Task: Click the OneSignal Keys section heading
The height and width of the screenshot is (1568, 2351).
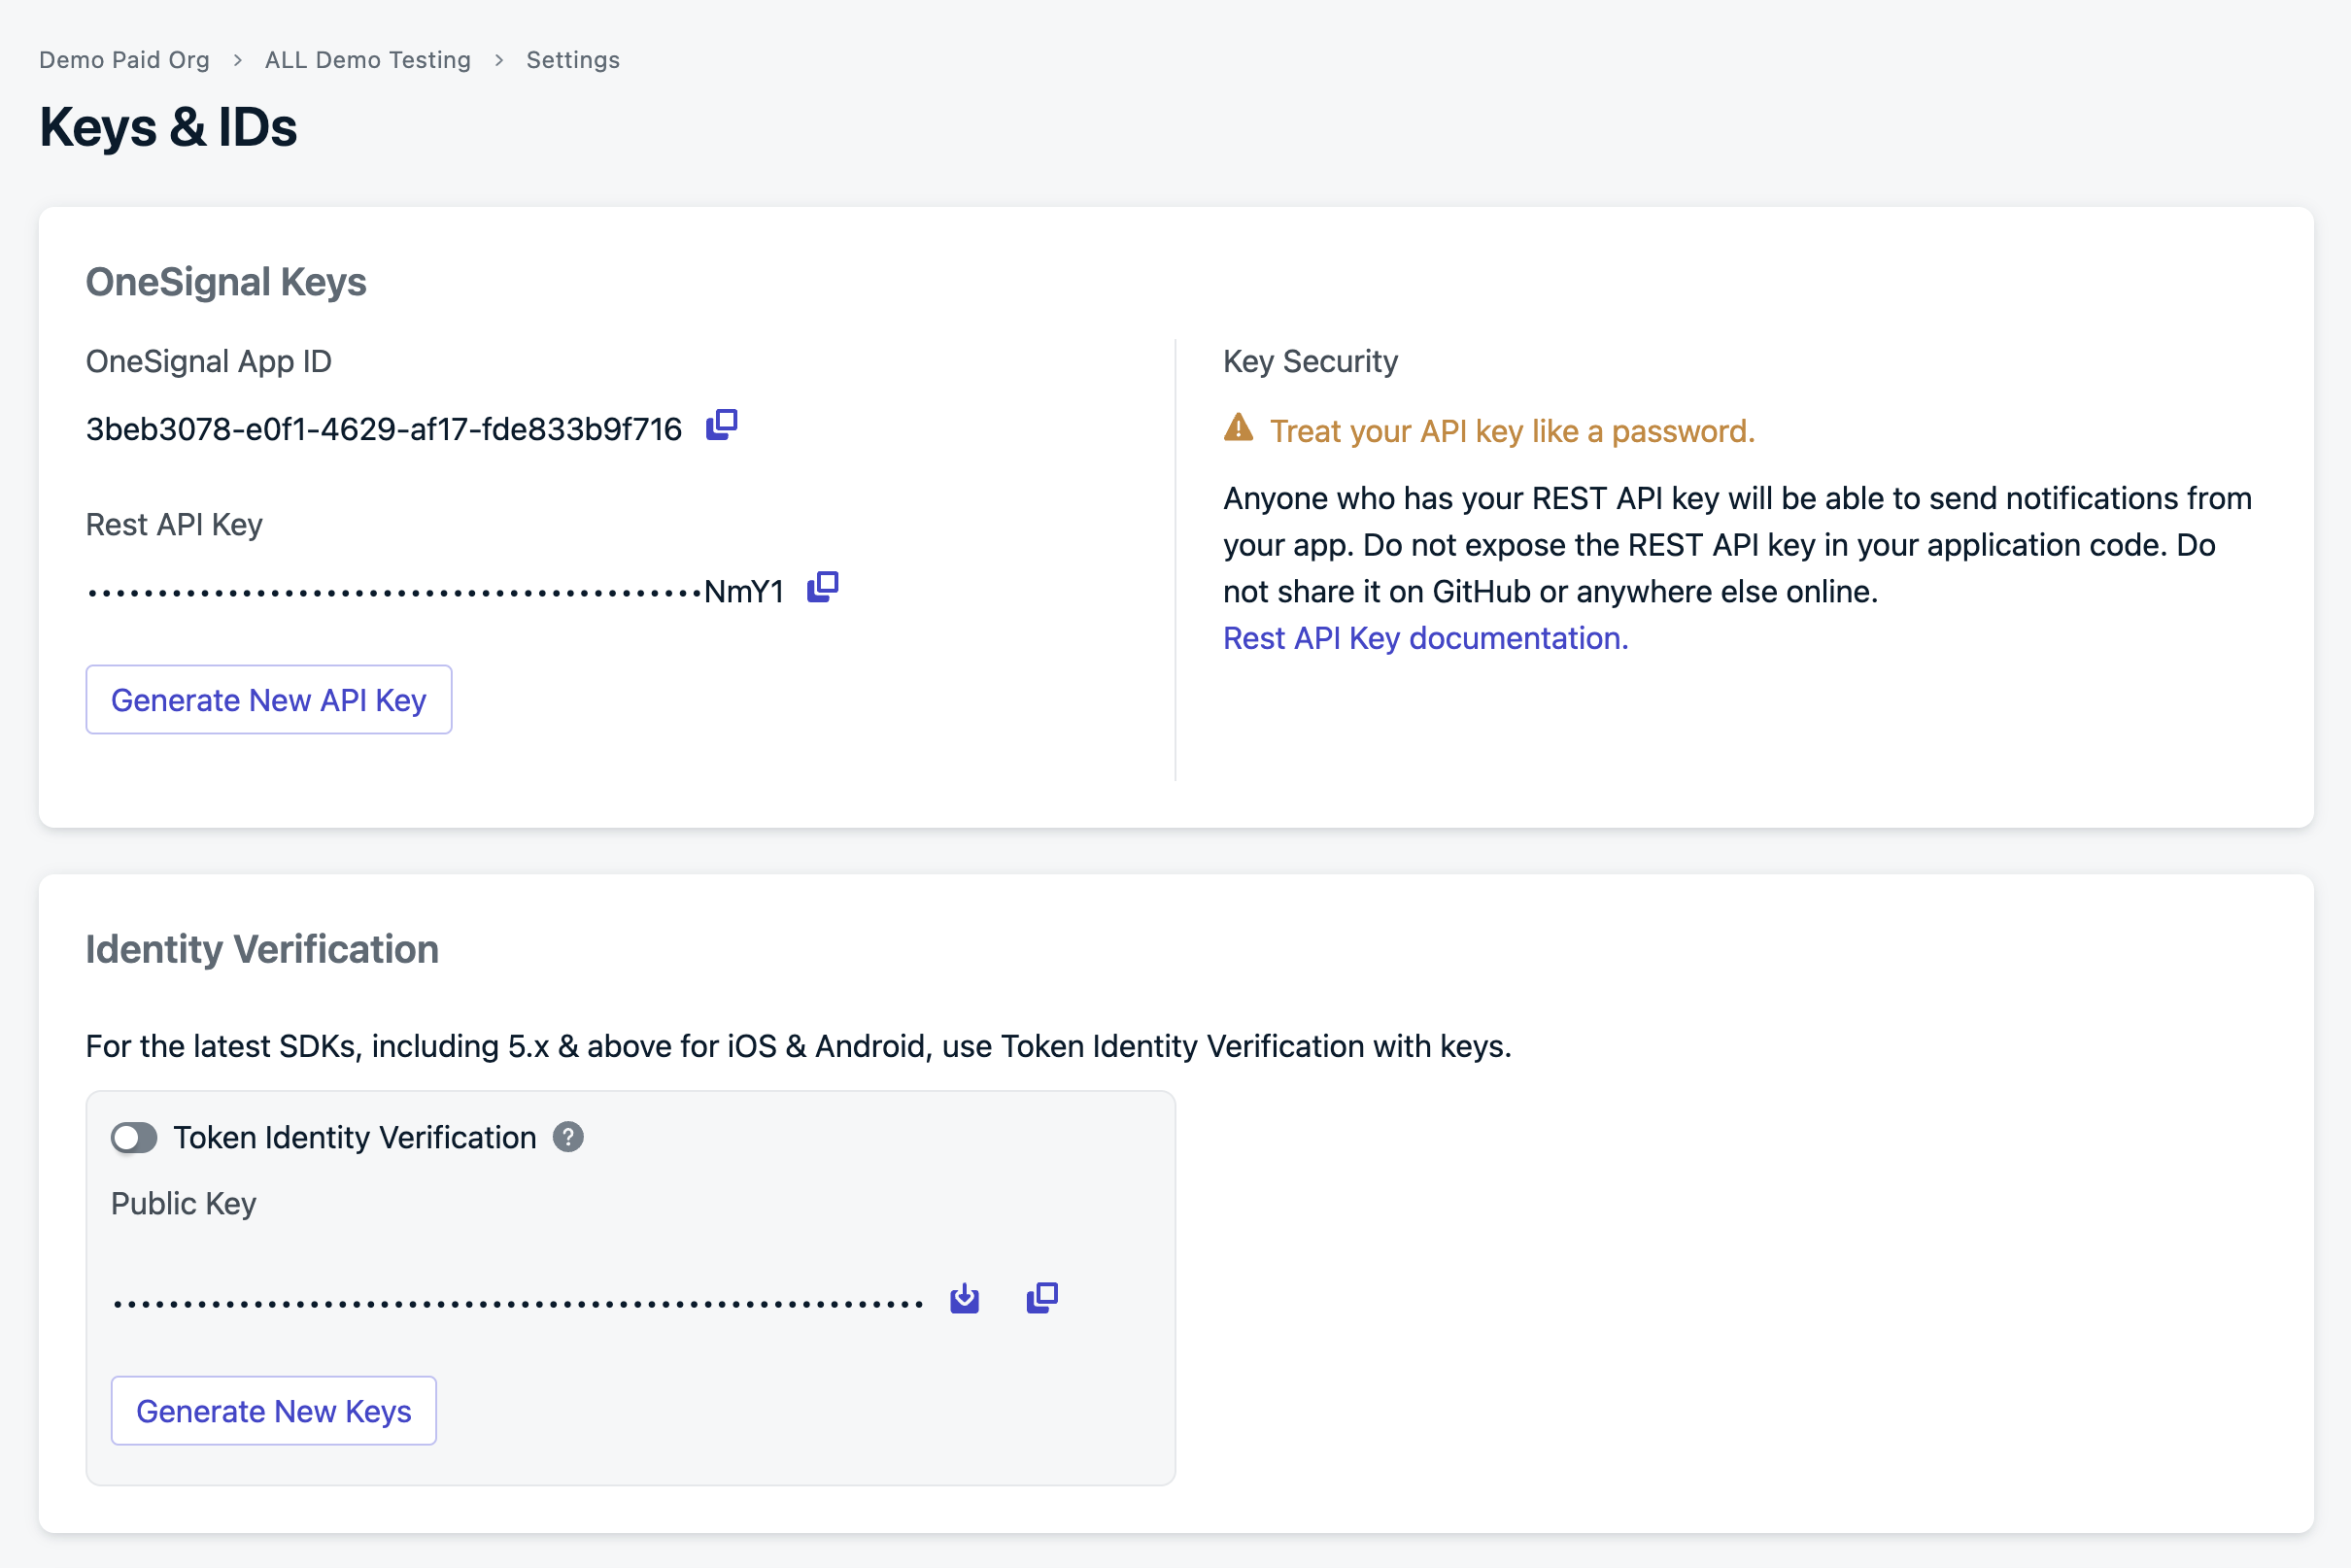Action: click(226, 282)
